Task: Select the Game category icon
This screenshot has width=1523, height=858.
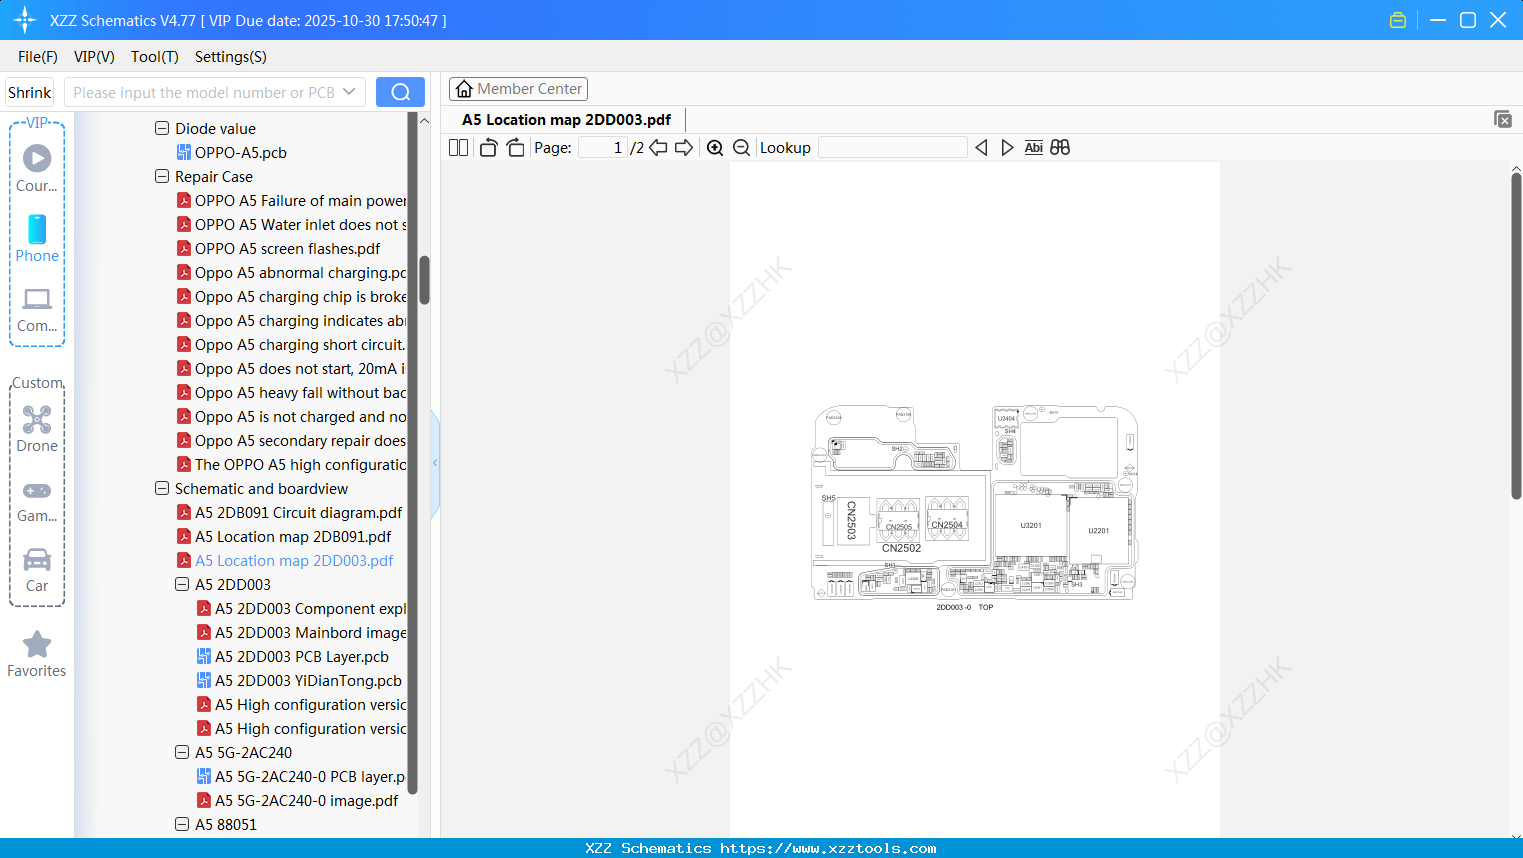Action: pyautogui.click(x=37, y=501)
